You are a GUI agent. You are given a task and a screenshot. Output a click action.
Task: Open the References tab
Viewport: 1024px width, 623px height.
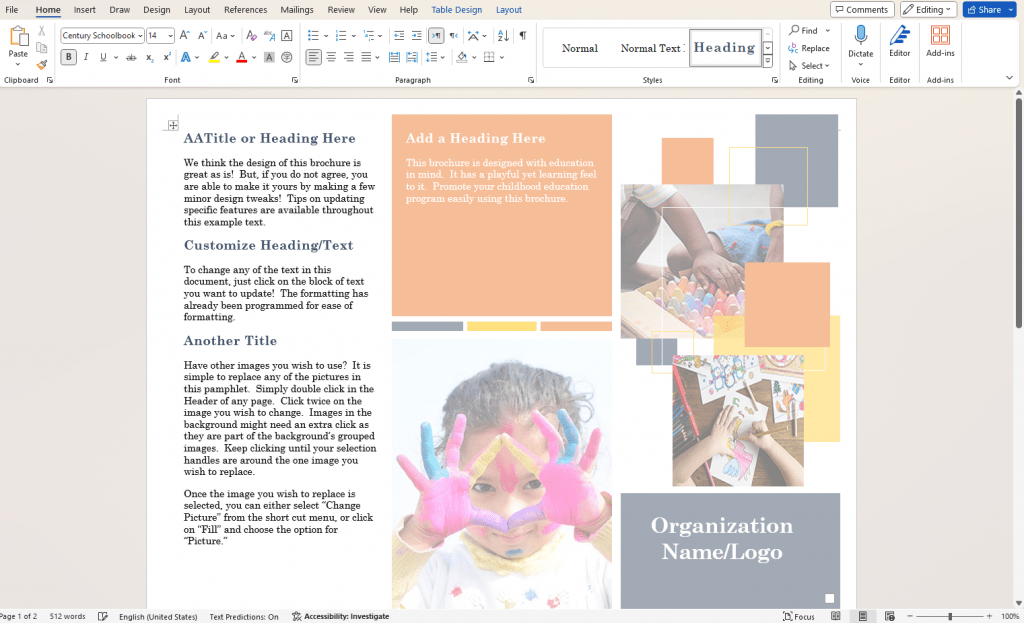246,10
